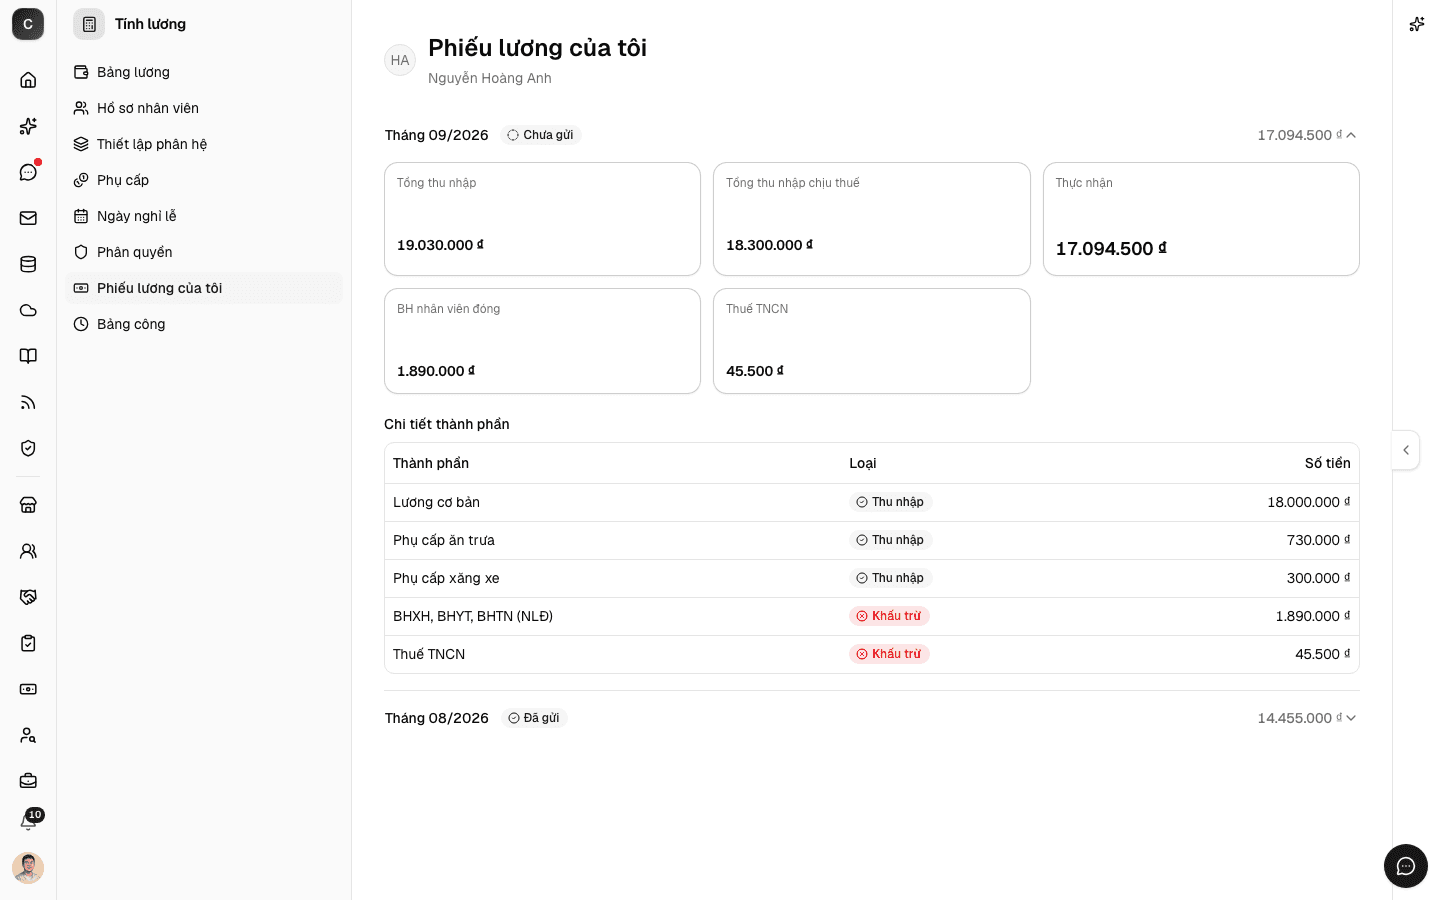Screen dimensions: 1440x900
Task: Open Bảng công in the sidebar
Action: point(204,324)
